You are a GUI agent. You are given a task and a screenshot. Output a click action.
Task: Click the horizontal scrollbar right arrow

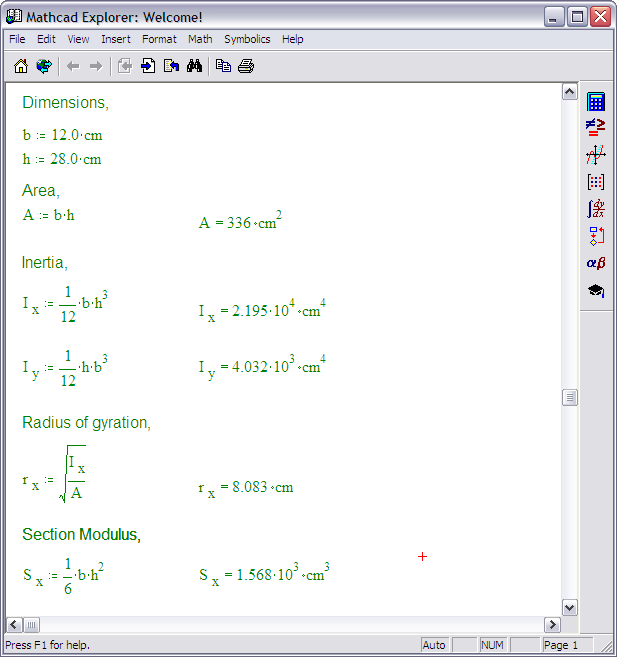click(552, 625)
